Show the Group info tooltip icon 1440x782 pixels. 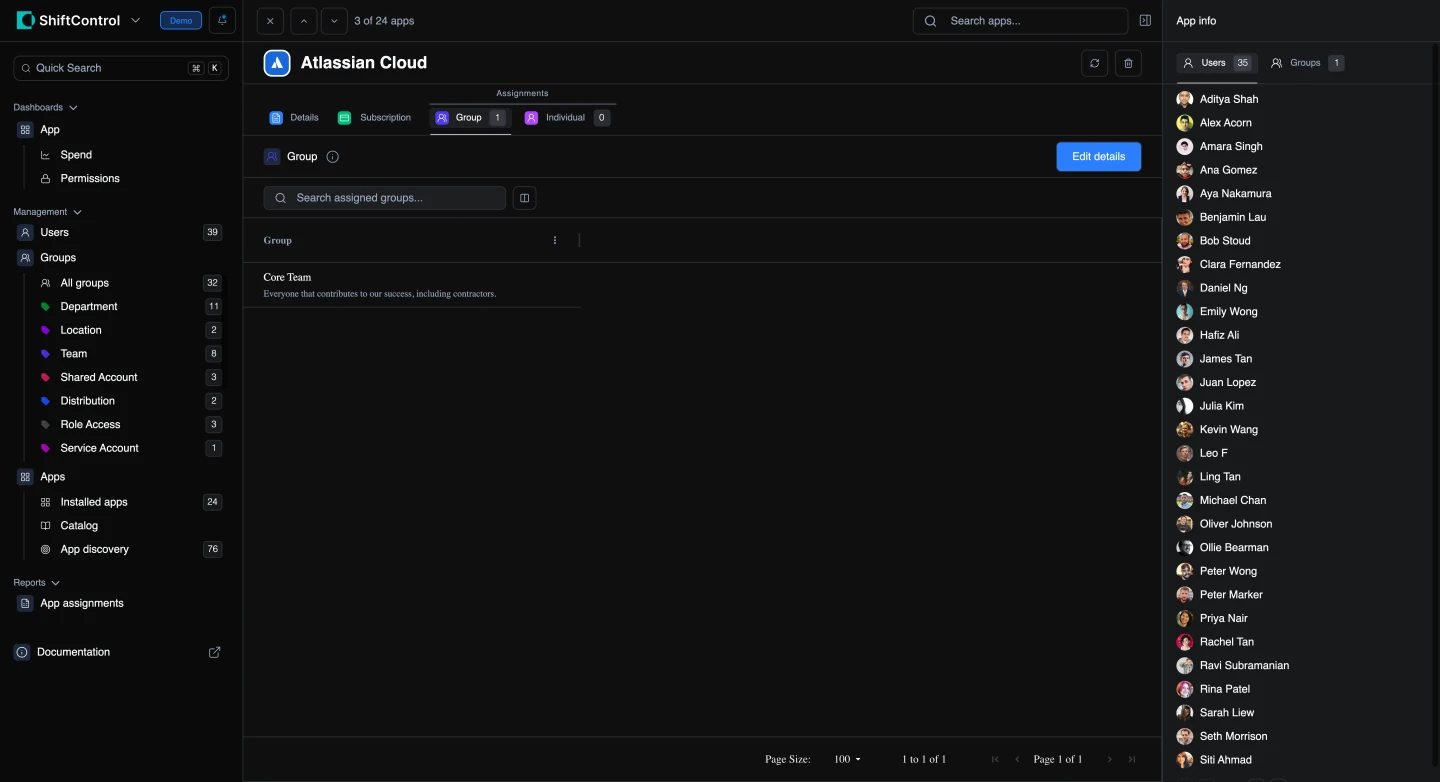333,157
